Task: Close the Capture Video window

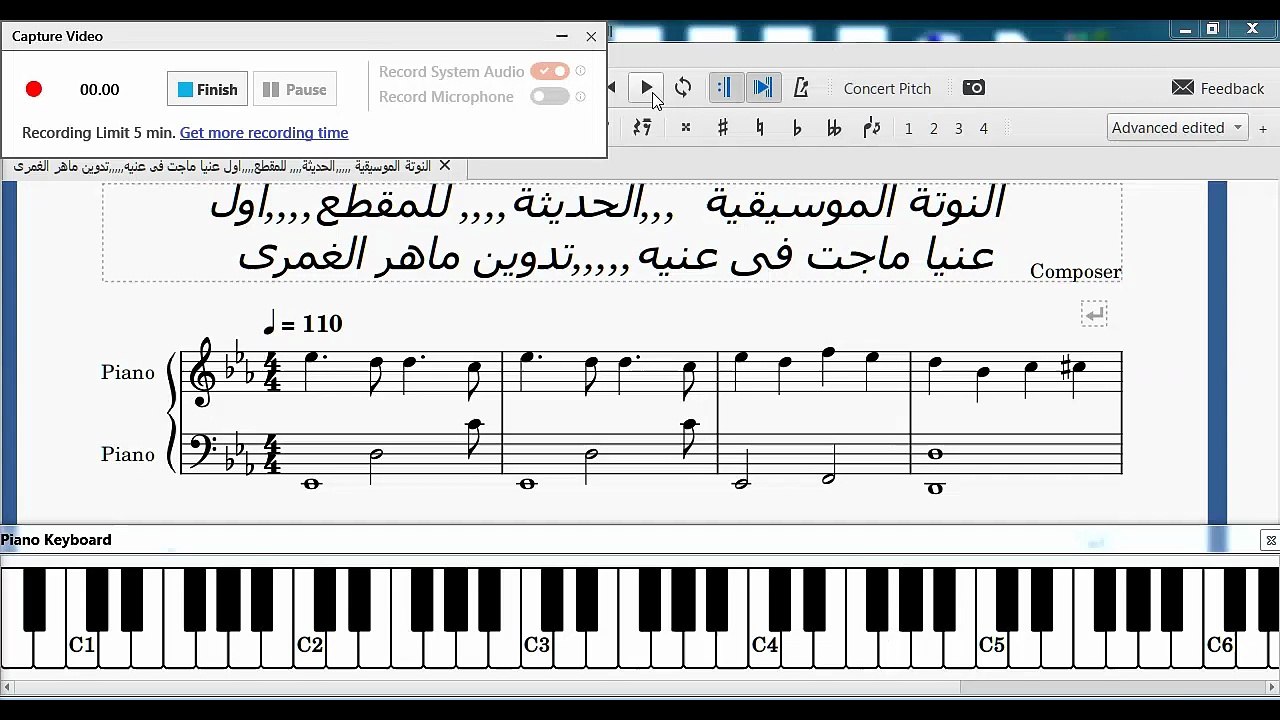Action: click(591, 36)
